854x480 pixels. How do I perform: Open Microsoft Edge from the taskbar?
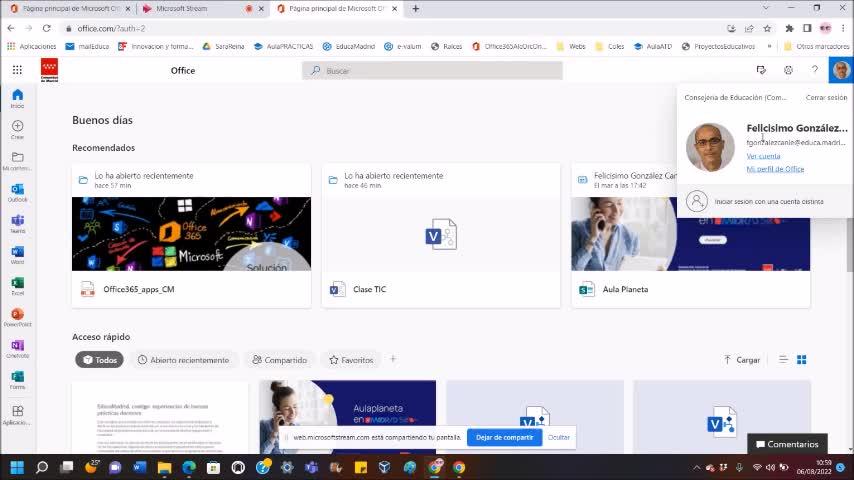pyautogui.click(x=189, y=467)
